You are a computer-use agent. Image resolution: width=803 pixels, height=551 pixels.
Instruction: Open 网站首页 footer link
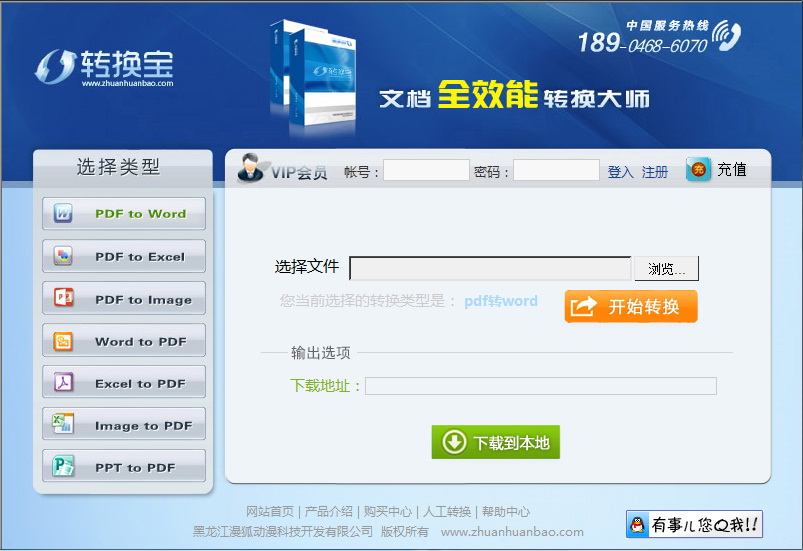tap(270, 512)
